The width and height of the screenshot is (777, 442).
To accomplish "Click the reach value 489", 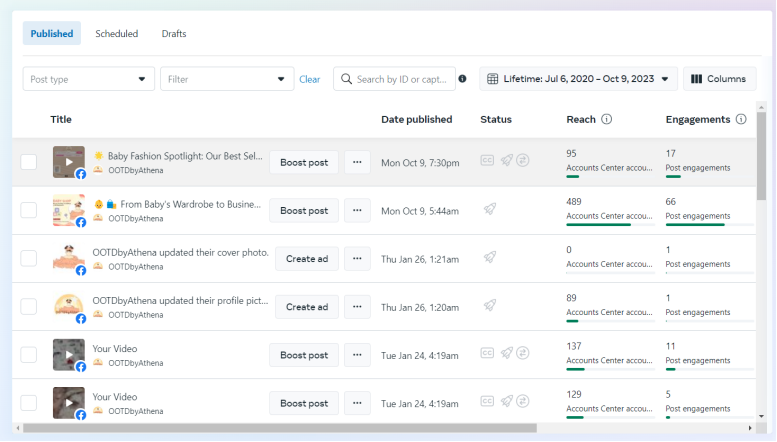I will pyautogui.click(x=574, y=202).
